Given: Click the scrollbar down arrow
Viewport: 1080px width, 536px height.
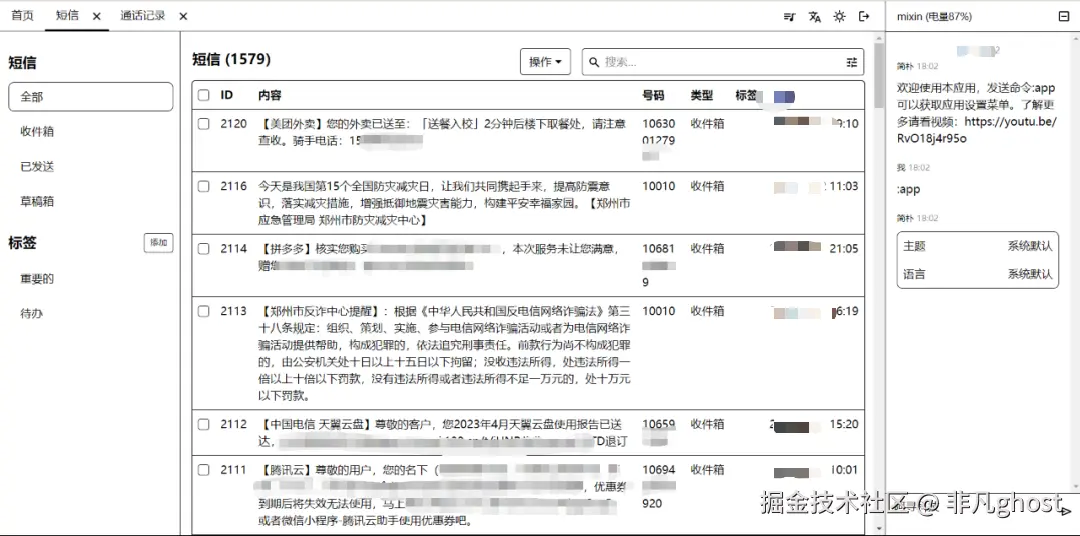Looking at the screenshot, I should [879, 529].
